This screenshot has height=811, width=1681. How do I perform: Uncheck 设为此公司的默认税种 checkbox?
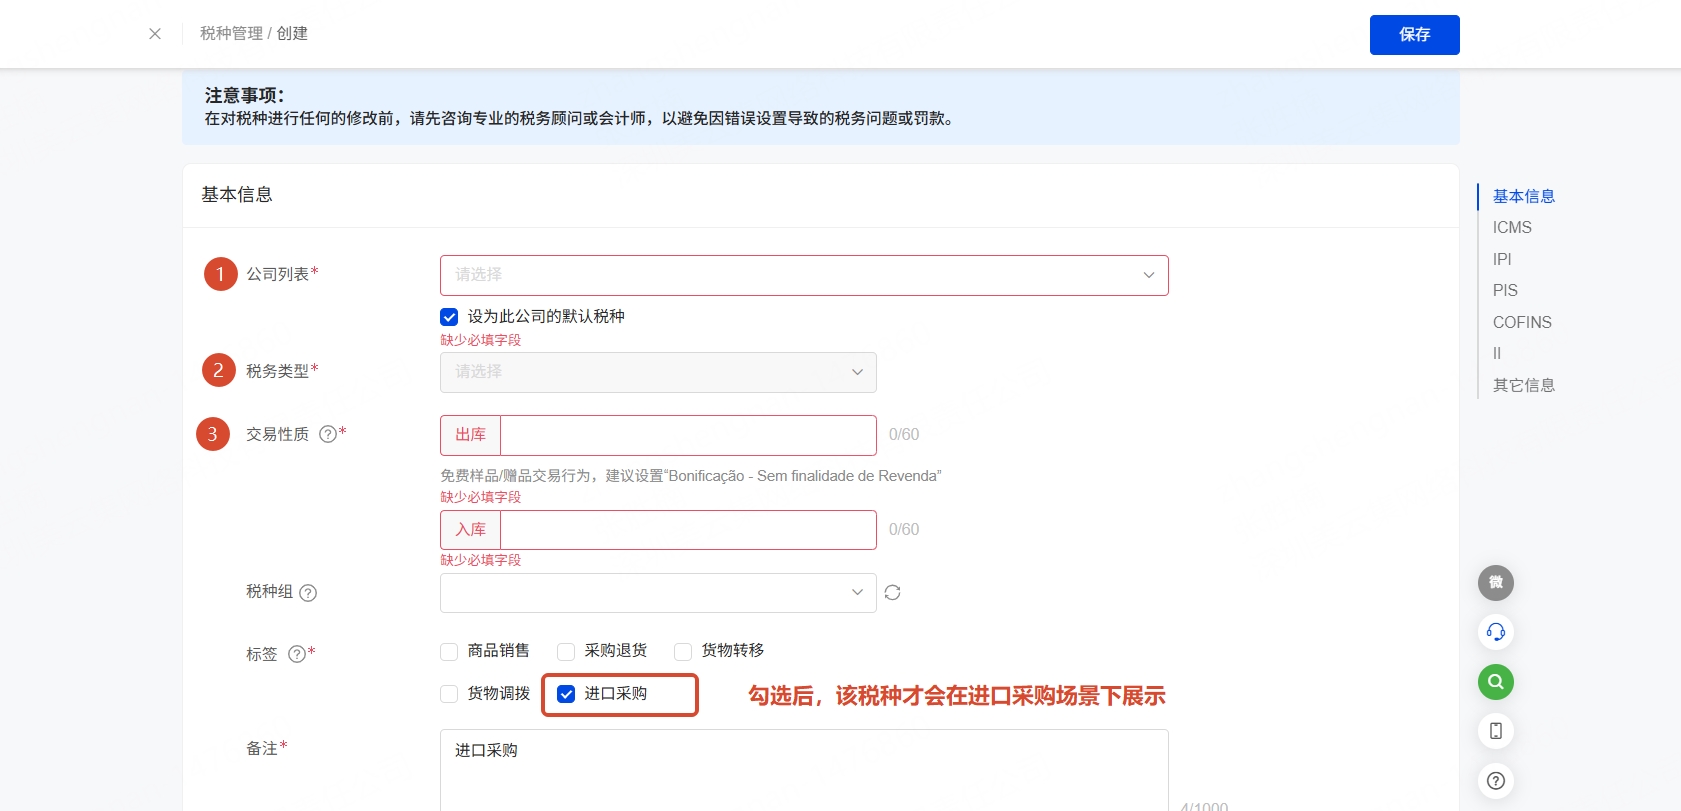click(449, 317)
